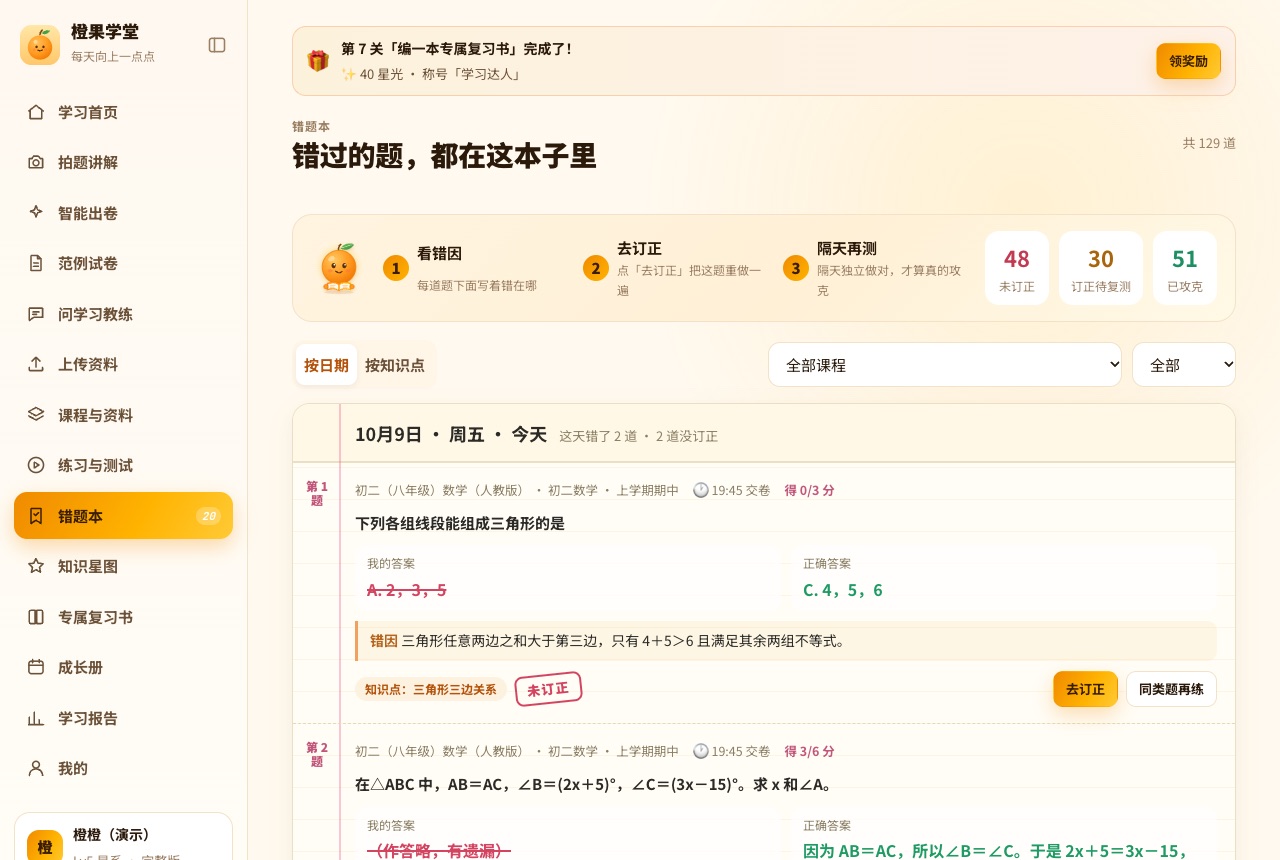Click the gift icon in the reward banner
The height and width of the screenshot is (860, 1280).
318,61
